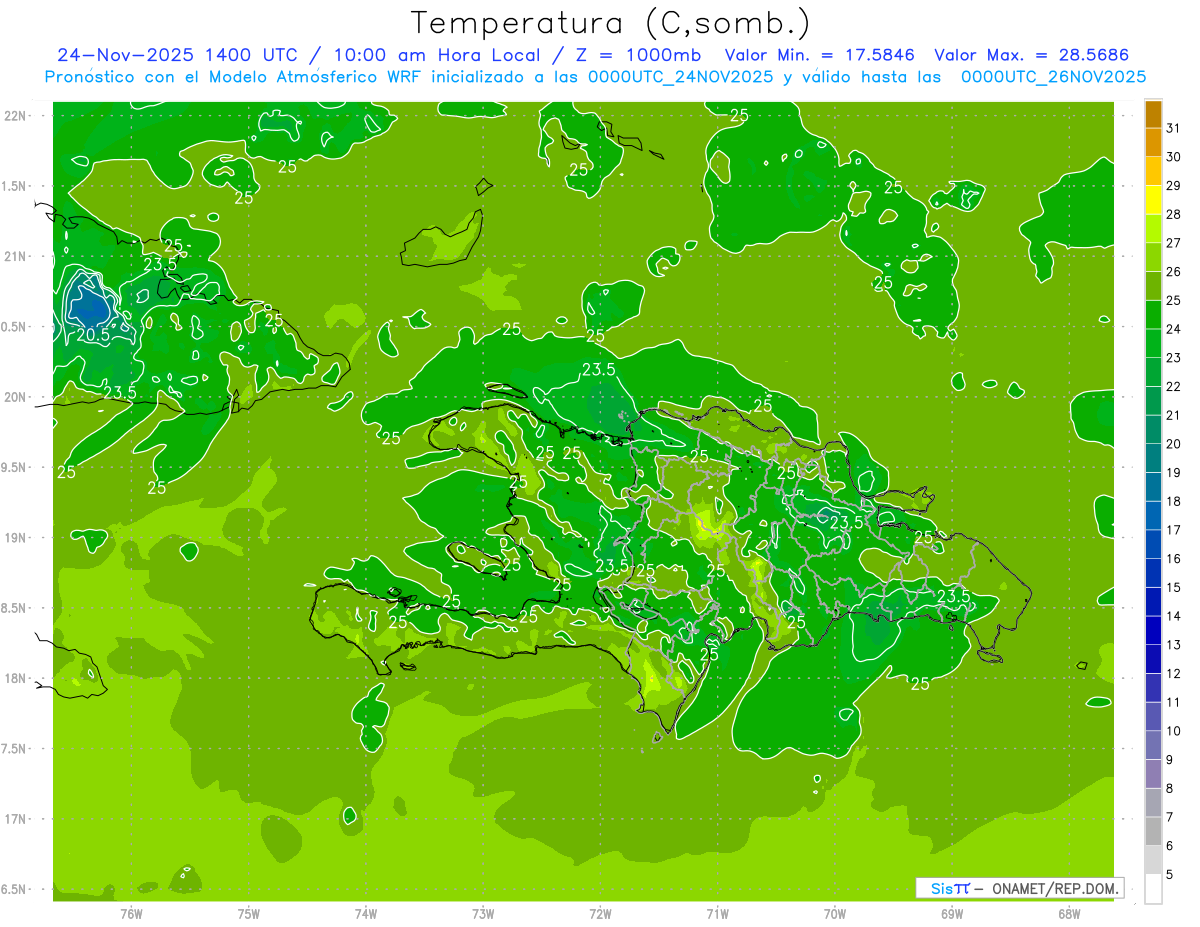Click the "Z = 1000mb" level label
Viewport: 1200px width, 927px height.
638,55
